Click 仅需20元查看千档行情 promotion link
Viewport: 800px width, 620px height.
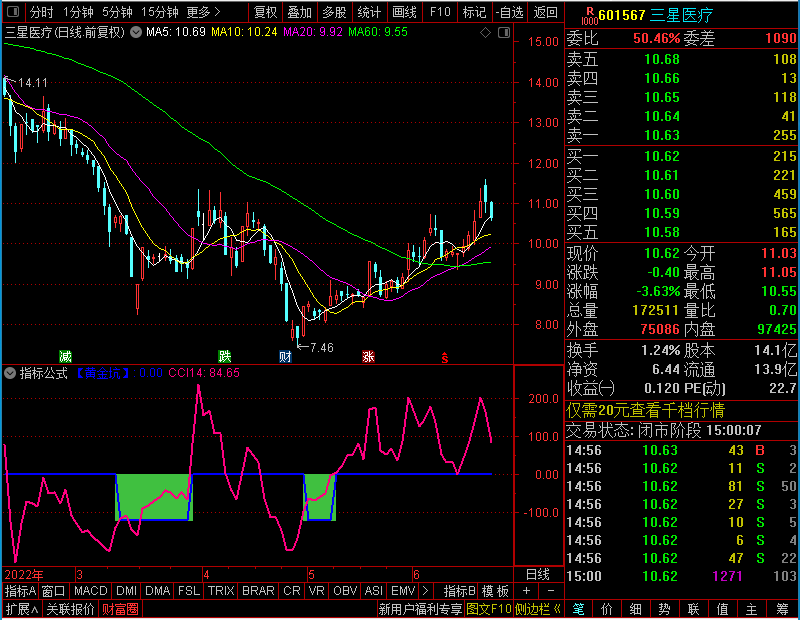(645, 411)
